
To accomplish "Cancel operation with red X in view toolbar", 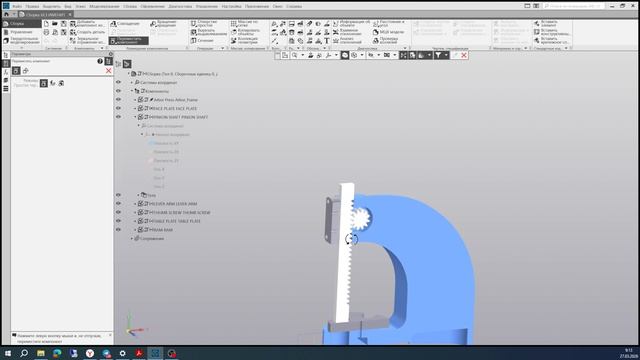I will tap(464, 55).
